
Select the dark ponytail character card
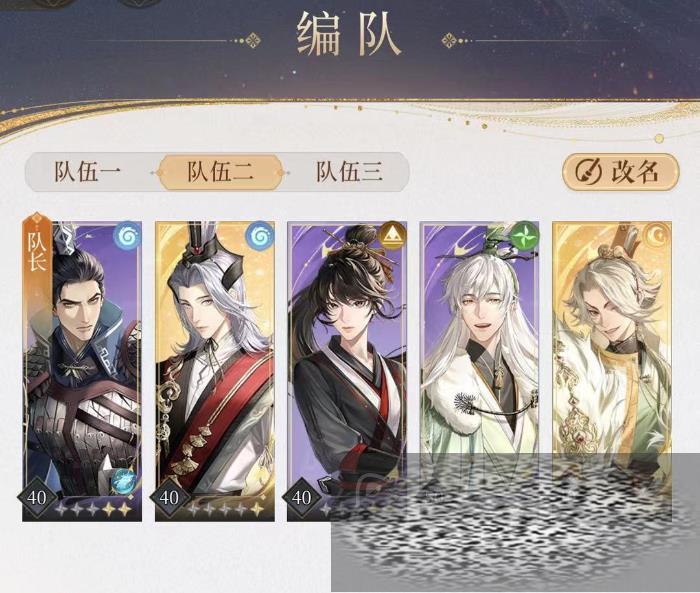(347, 371)
